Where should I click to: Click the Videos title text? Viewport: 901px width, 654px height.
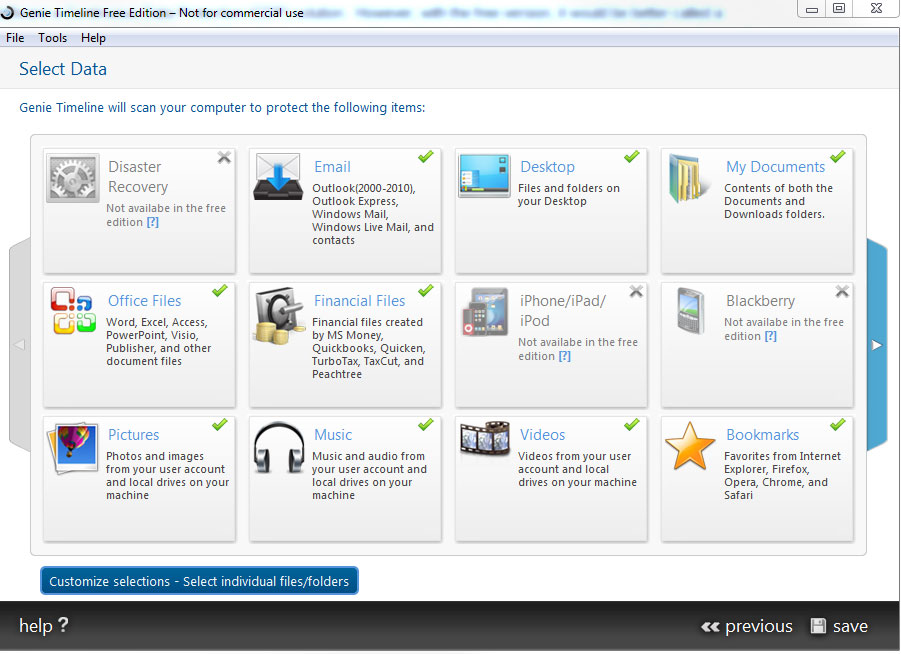point(542,434)
